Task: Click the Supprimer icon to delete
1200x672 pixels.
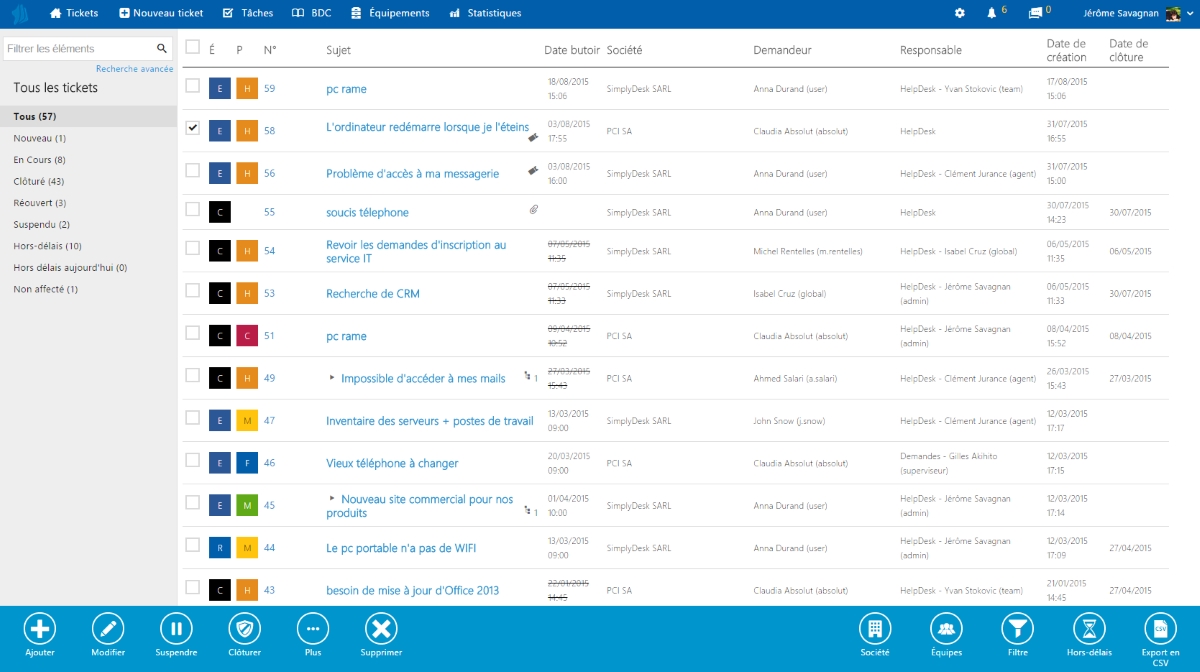Action: pyautogui.click(x=381, y=630)
